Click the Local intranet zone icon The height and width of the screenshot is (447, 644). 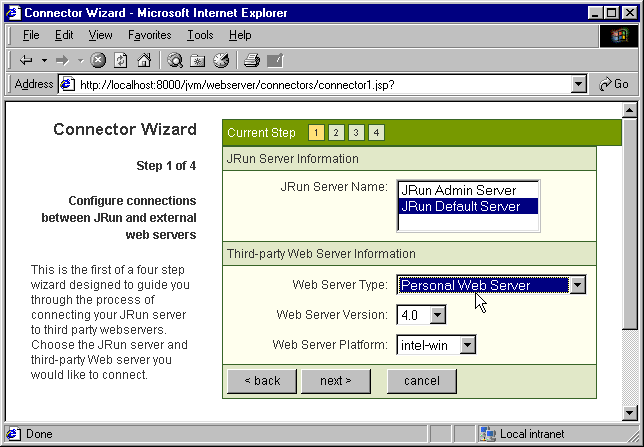click(488, 434)
